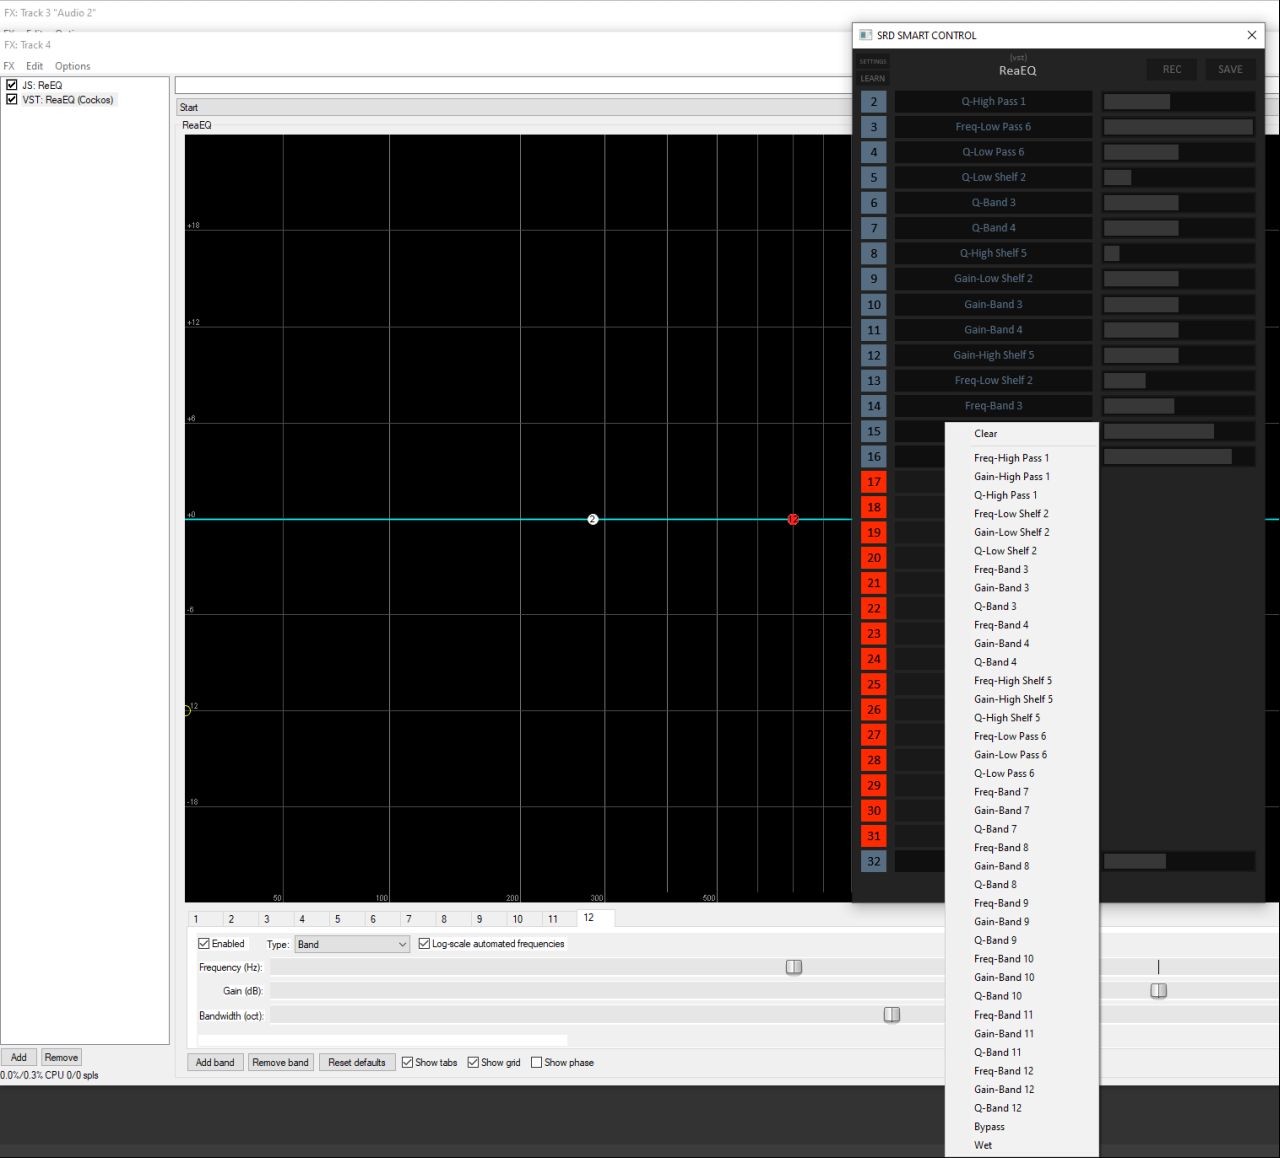The width and height of the screenshot is (1280, 1158).
Task: Click the Remove band button
Action: point(281,1062)
